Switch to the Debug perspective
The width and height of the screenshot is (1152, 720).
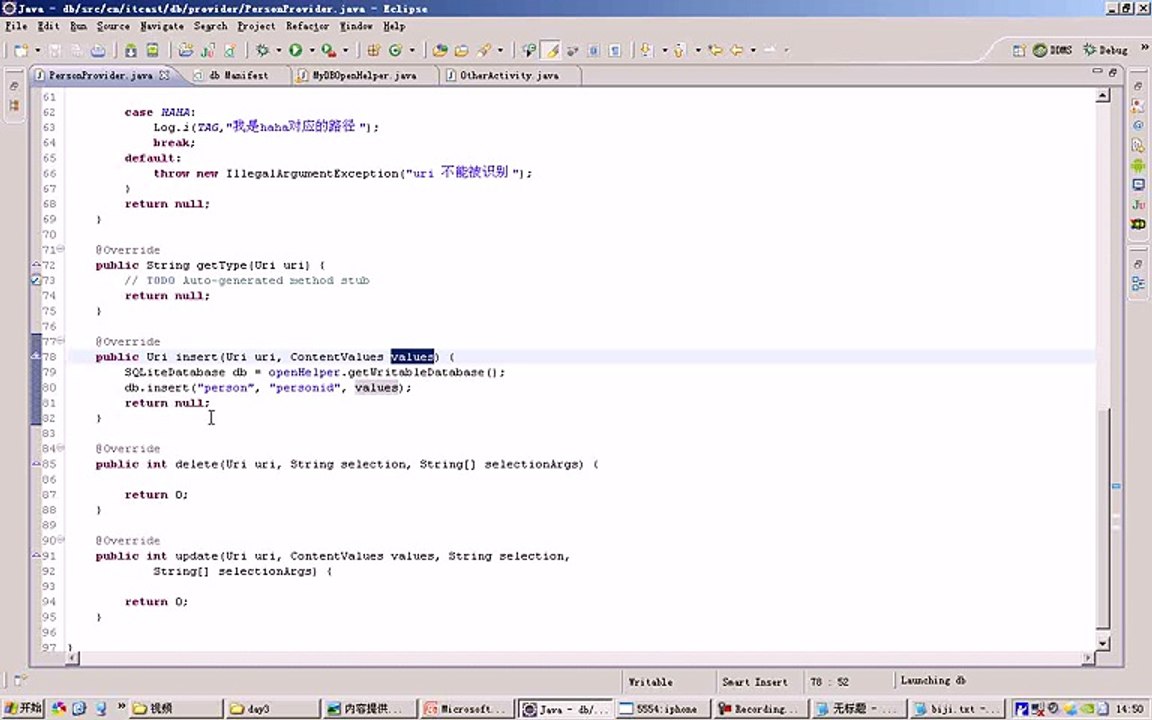point(1105,50)
